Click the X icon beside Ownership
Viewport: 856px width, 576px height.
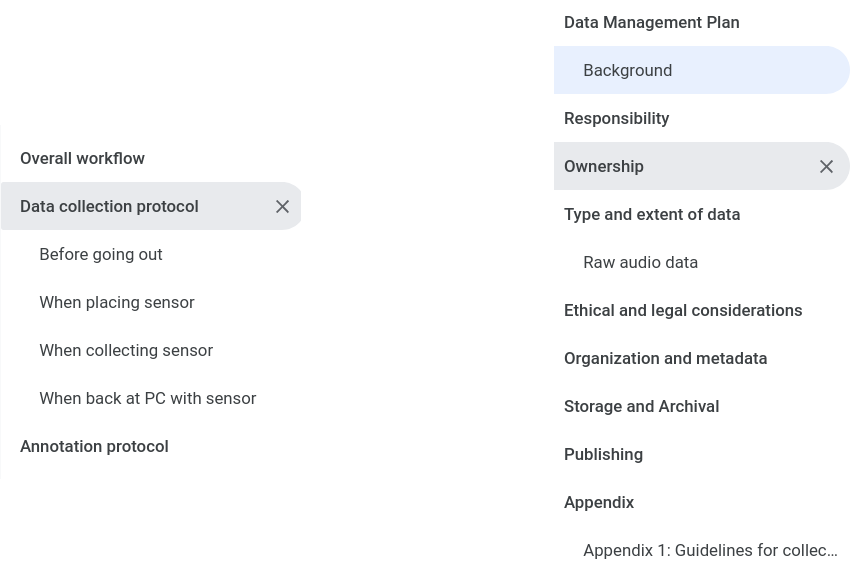point(826,166)
